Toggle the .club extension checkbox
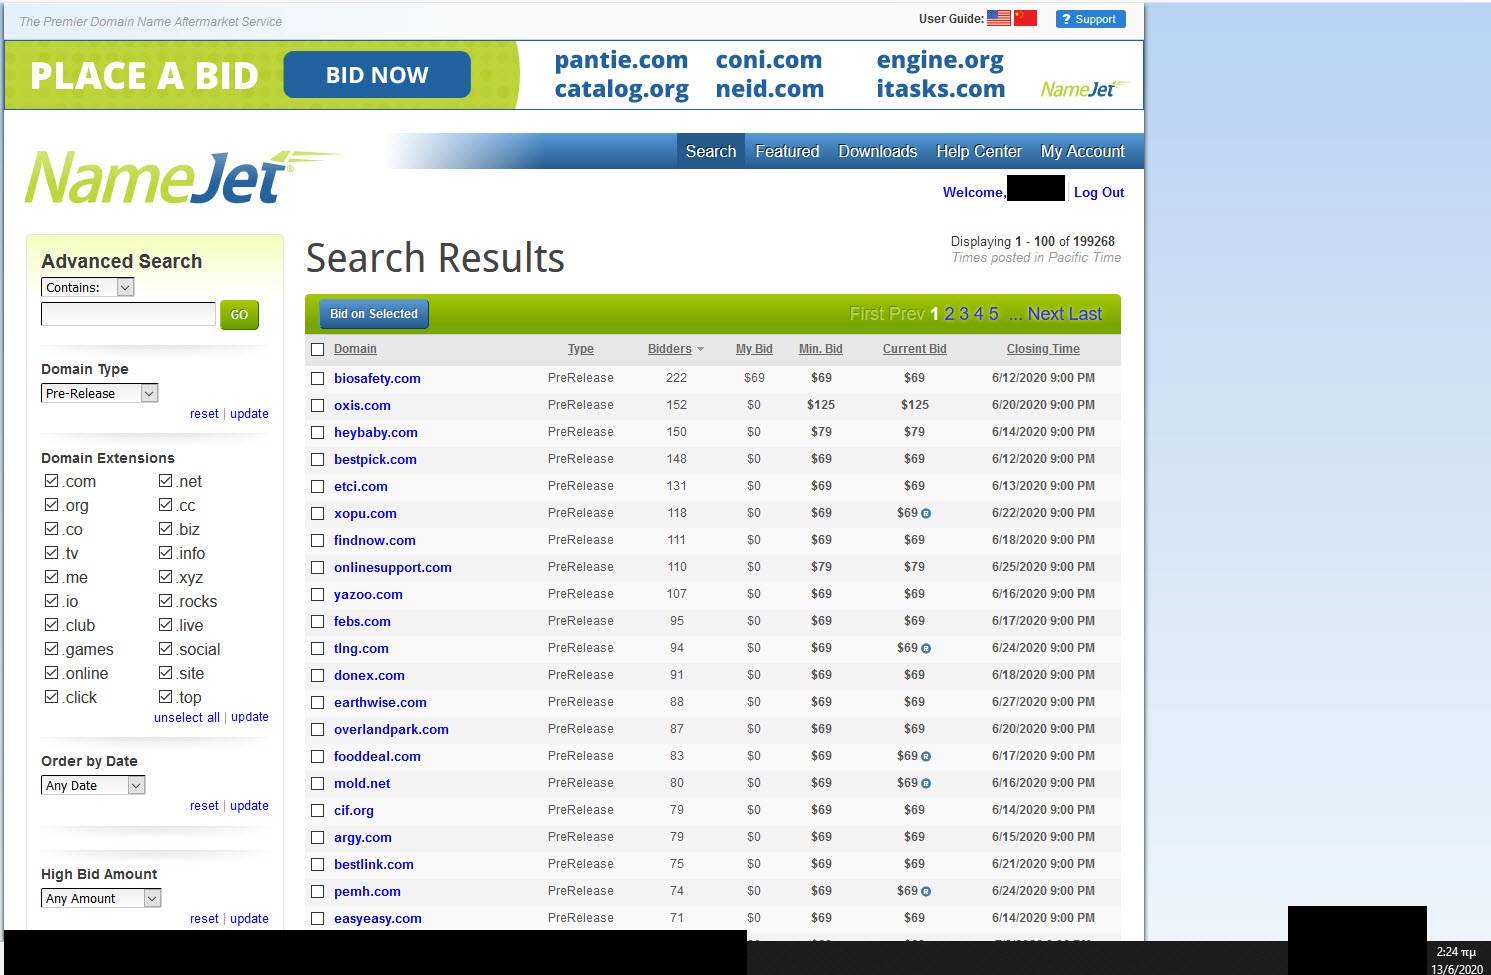This screenshot has height=975, width=1491. [x=51, y=625]
